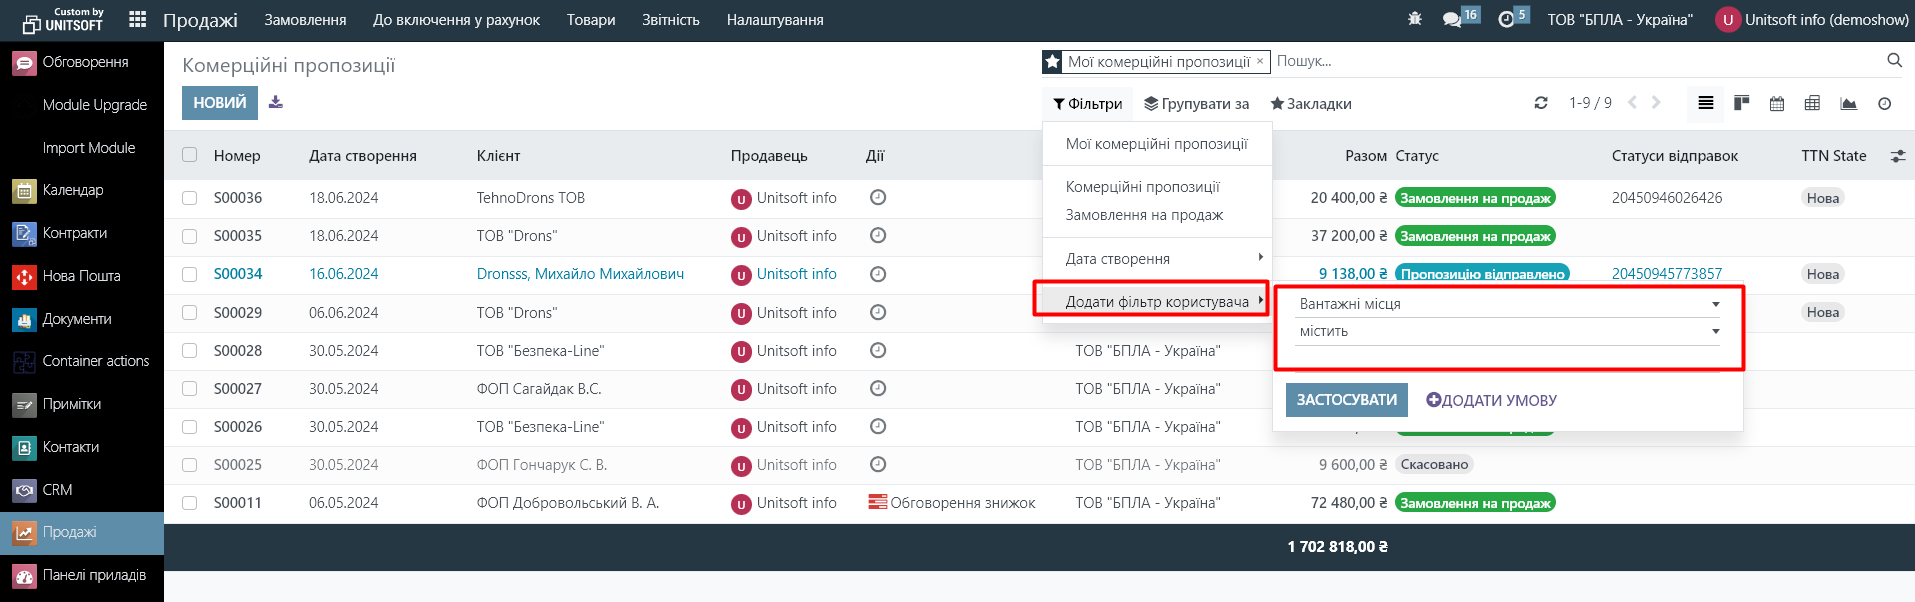Select Замовлення на продаж filter
Screen dimensions: 1915x602
point(1157,215)
